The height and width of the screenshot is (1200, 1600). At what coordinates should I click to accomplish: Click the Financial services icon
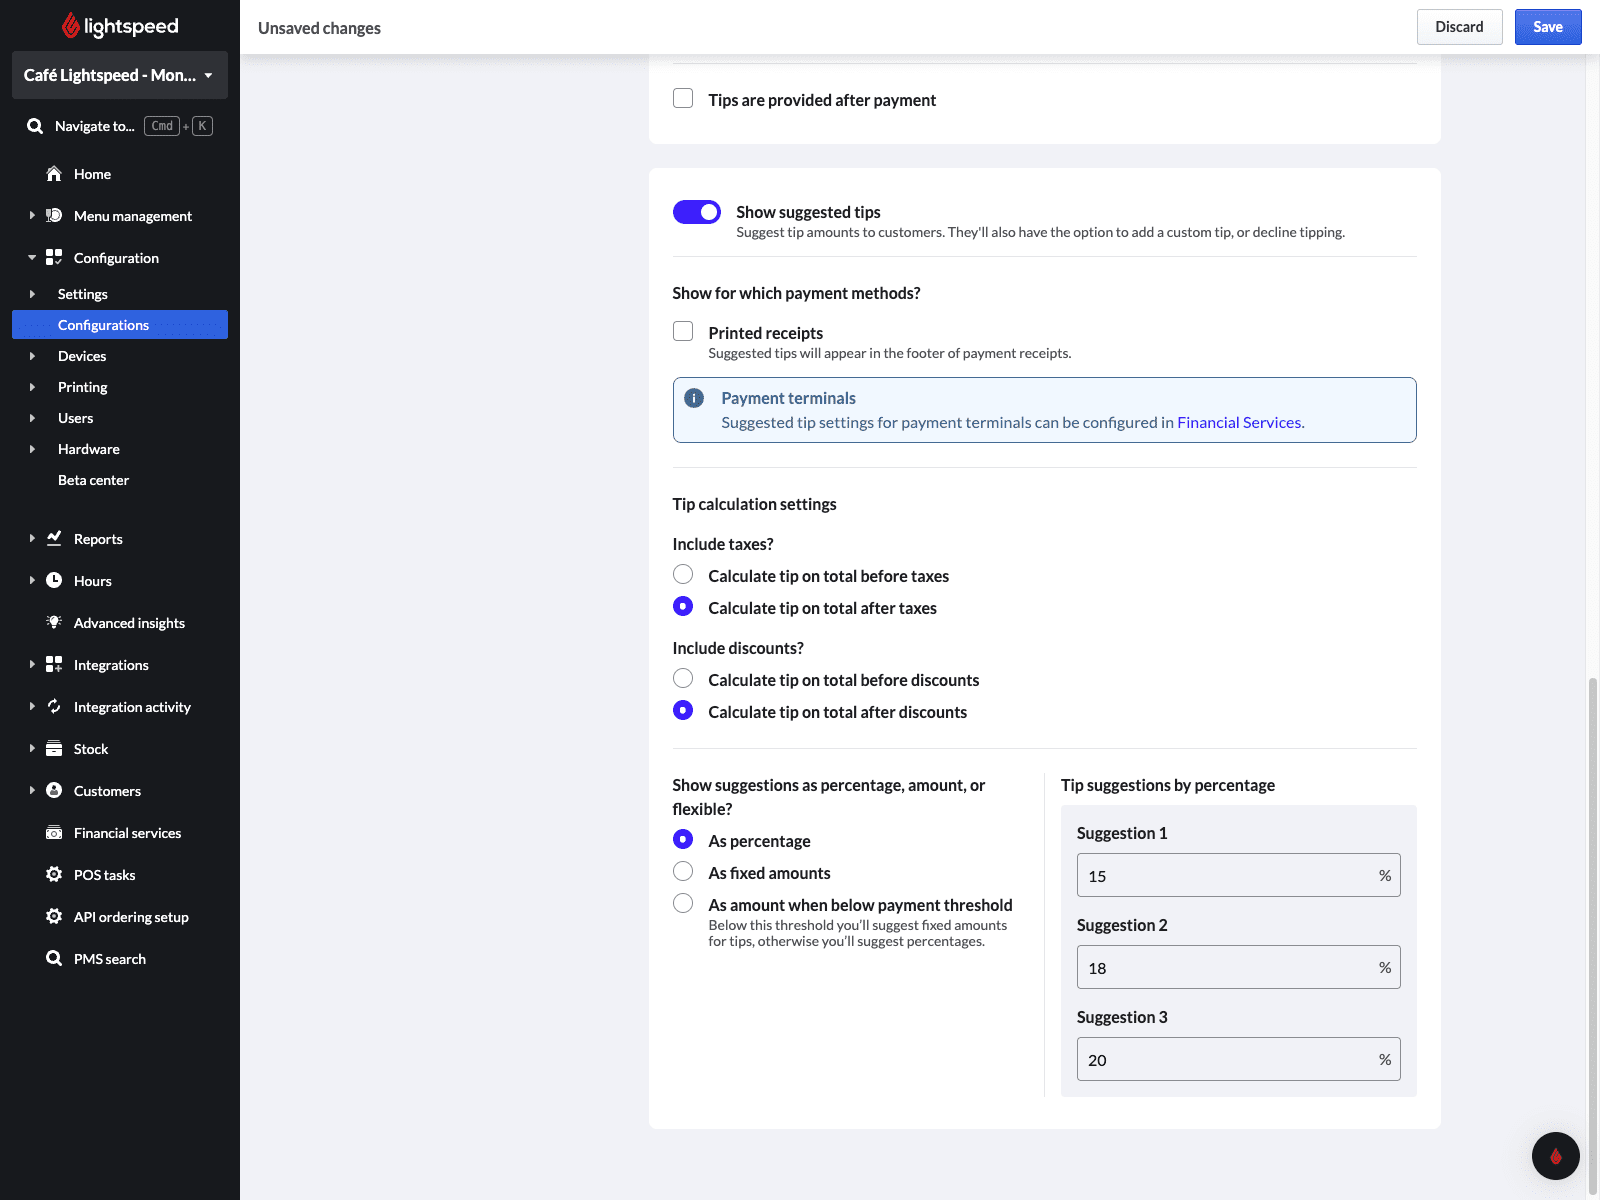pyautogui.click(x=54, y=833)
